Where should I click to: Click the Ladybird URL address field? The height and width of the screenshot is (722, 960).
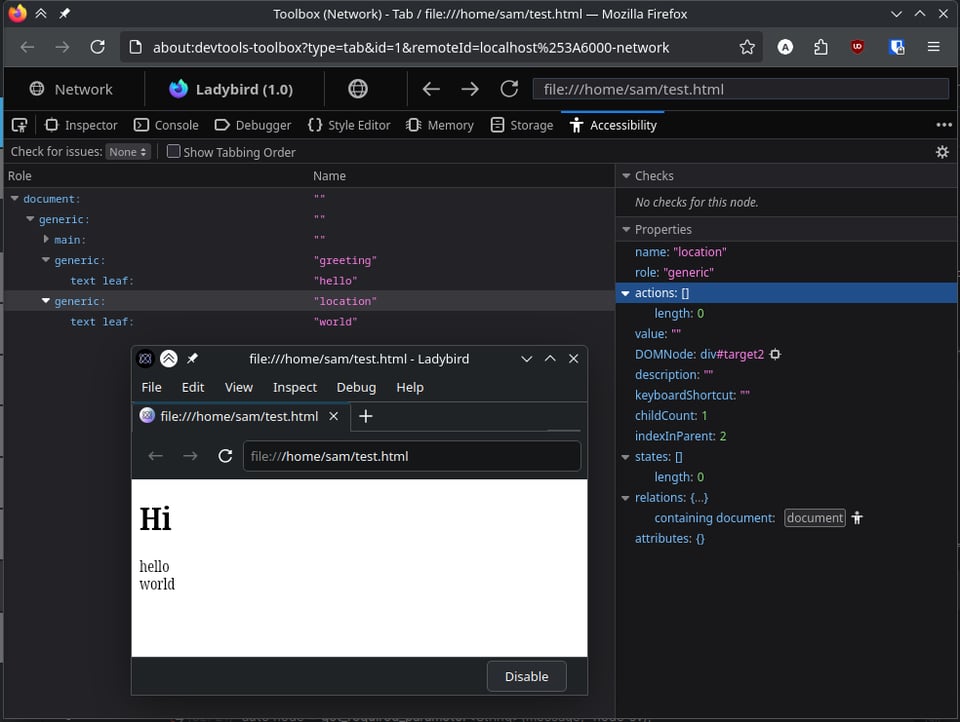412,456
